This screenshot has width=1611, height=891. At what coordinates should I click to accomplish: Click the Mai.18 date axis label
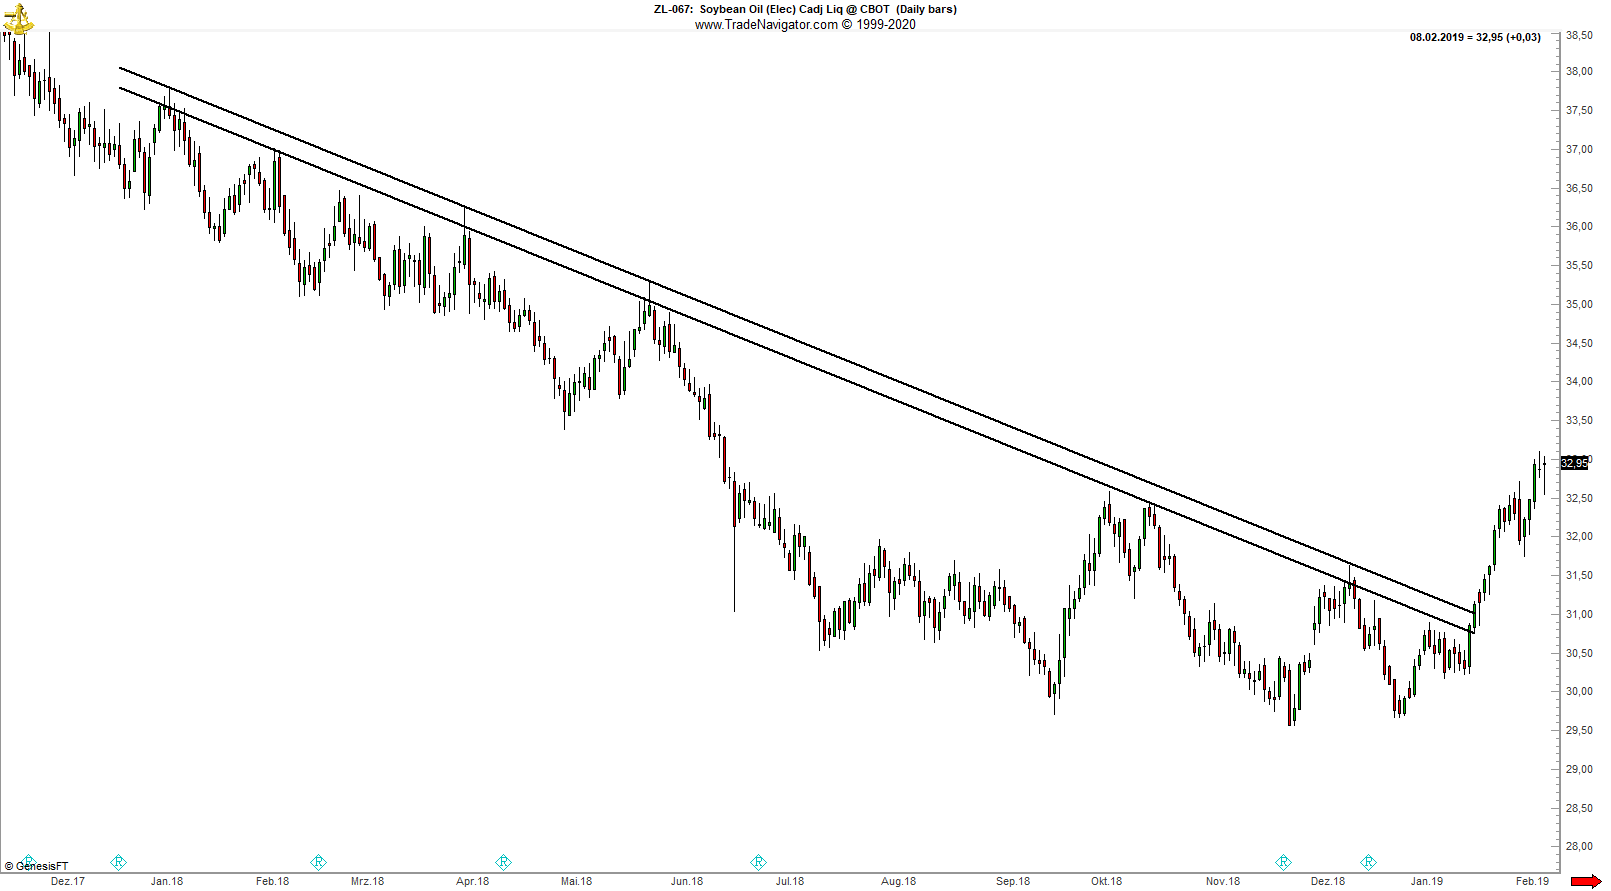[576, 881]
